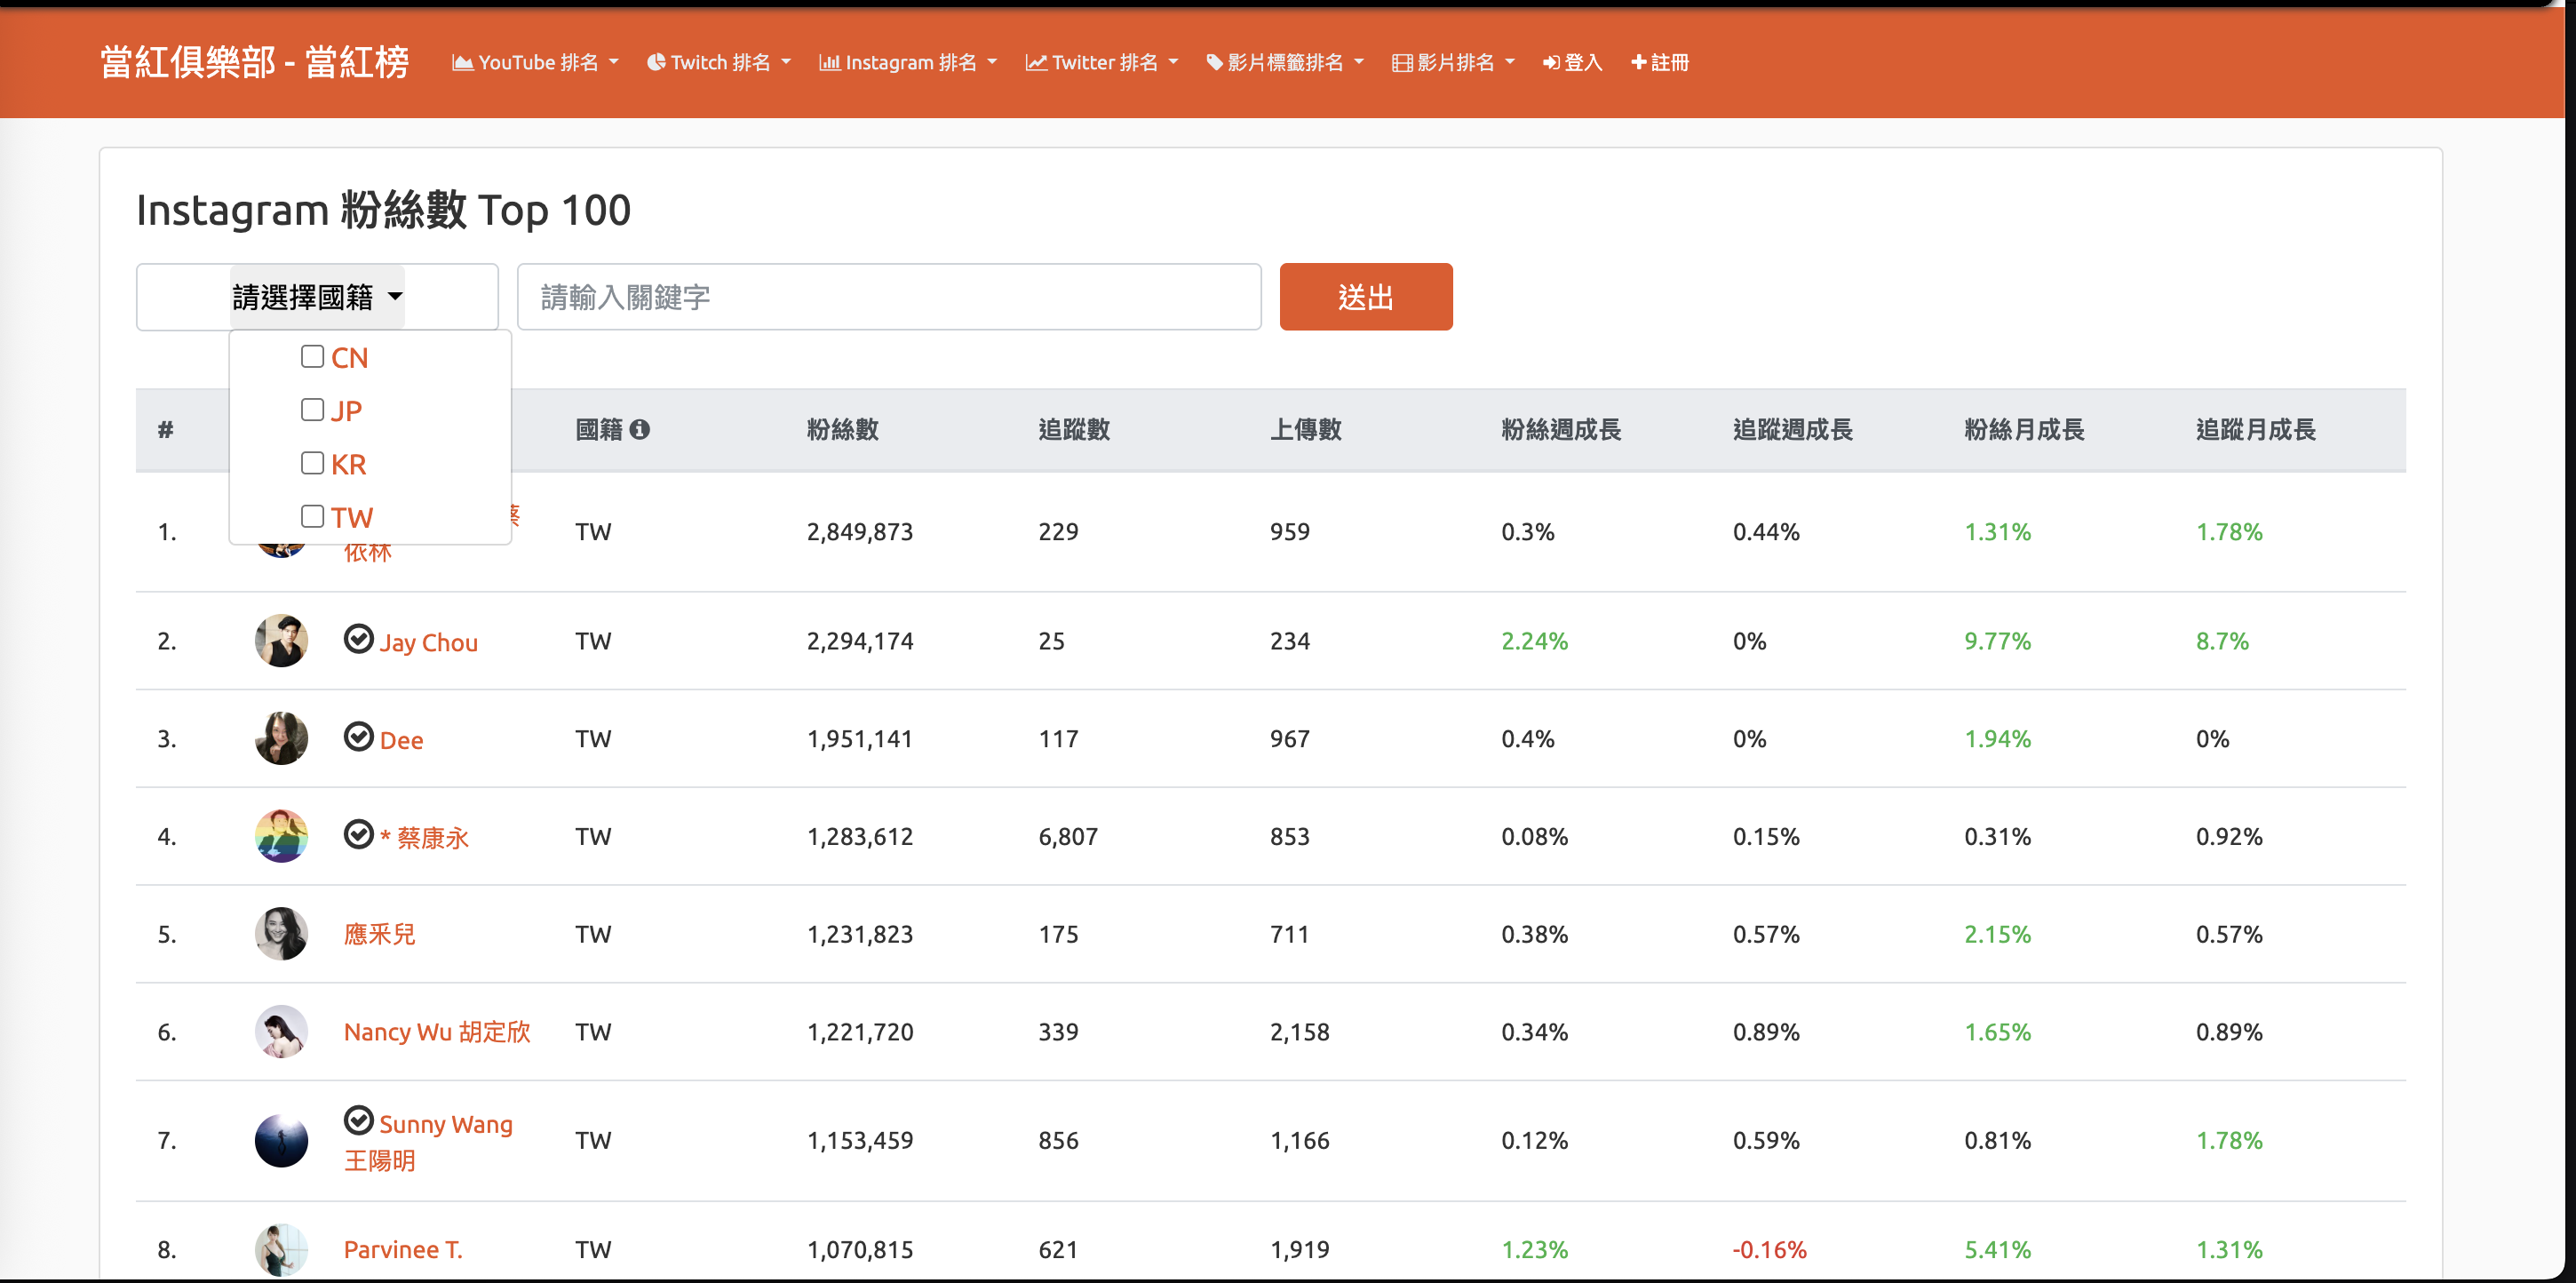The image size is (2576, 1283).
Task: Click Sunny Wang's verified checkmark badge
Action: coord(358,1121)
